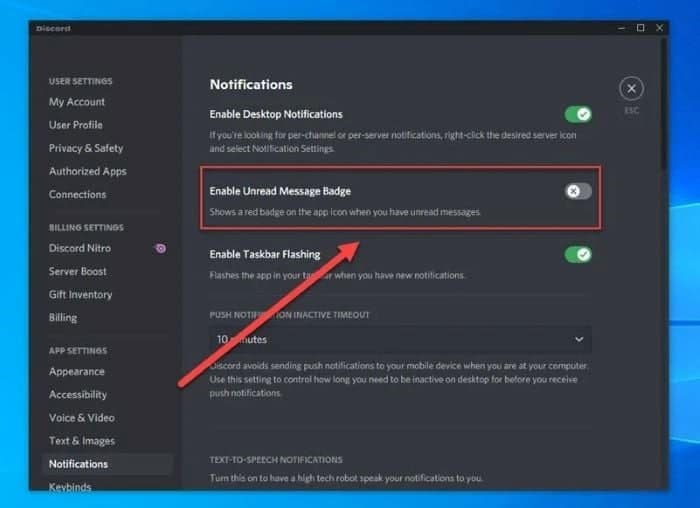Open Gift Inventory page
This screenshot has width=700, height=508.
[81, 295]
